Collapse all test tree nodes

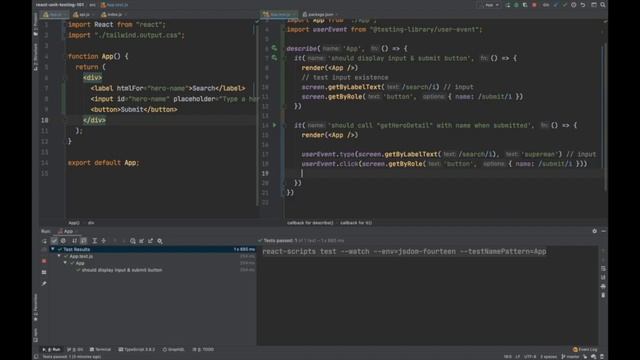click(104, 241)
